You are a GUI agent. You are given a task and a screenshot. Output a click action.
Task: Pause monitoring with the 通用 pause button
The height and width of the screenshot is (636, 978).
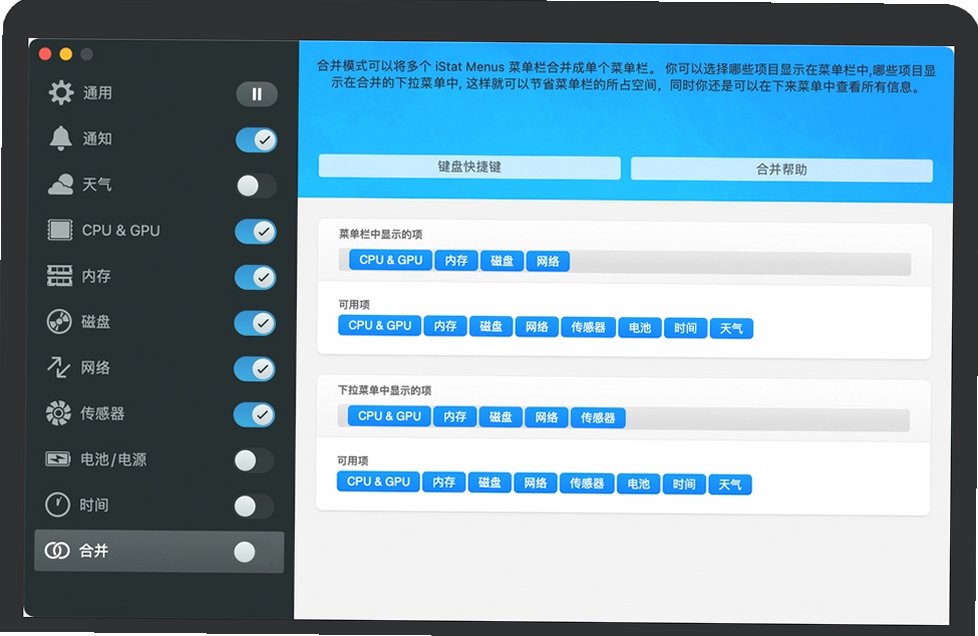[256, 94]
